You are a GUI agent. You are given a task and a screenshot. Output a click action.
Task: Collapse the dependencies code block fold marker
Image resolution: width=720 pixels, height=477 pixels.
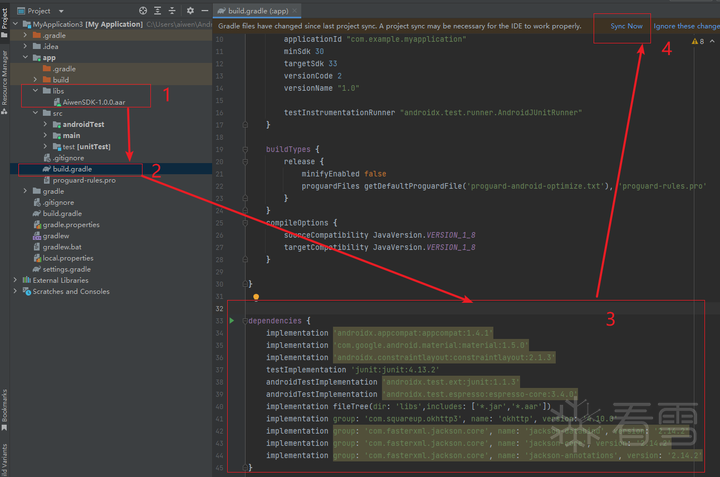pyautogui.click(x=245, y=320)
